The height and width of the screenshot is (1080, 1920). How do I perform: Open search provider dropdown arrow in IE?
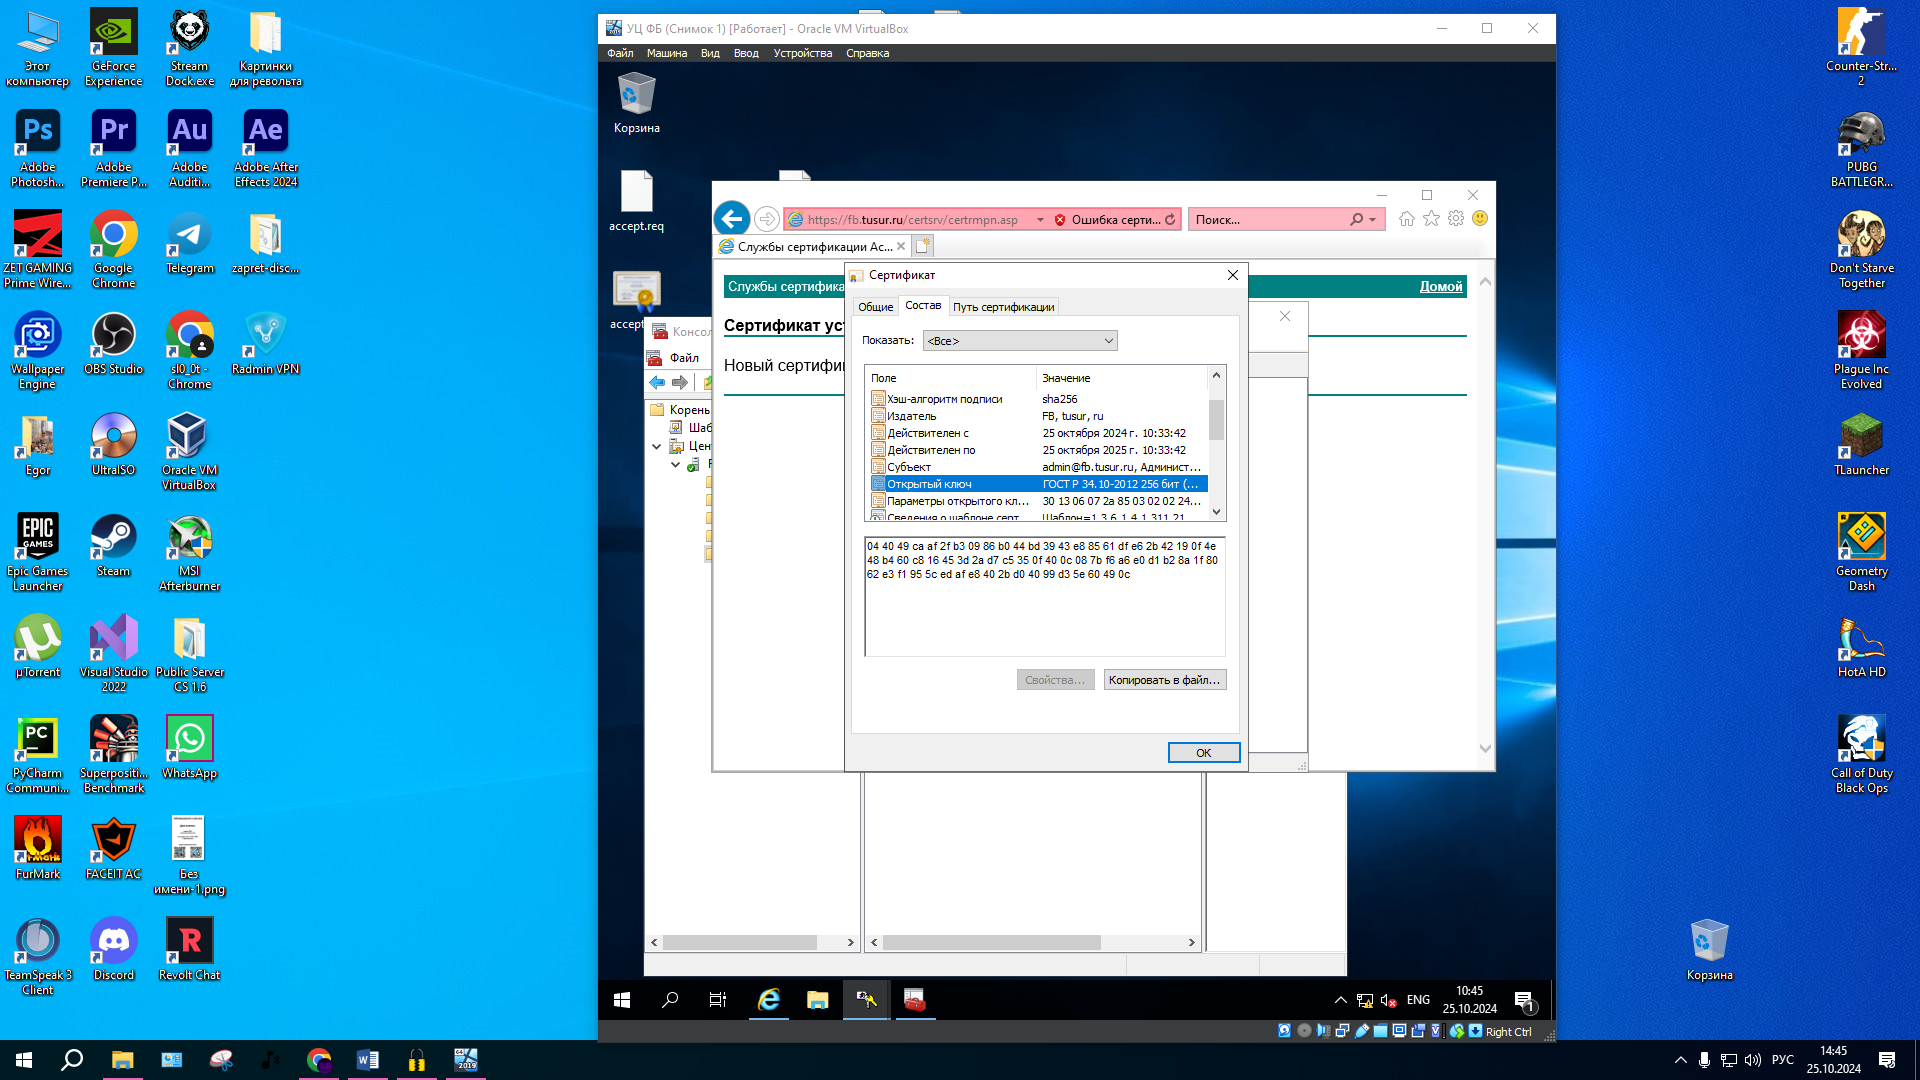(x=1373, y=220)
